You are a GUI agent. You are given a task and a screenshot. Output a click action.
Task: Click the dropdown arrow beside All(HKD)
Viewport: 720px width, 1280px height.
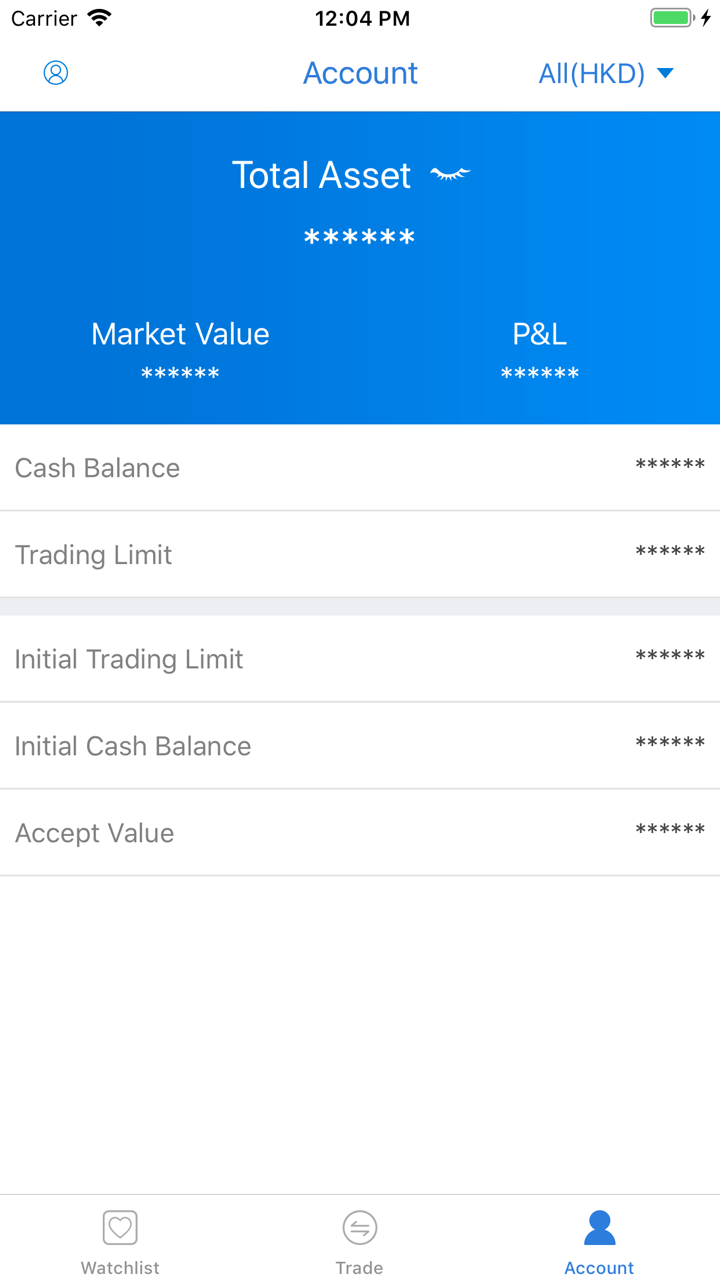pos(665,73)
